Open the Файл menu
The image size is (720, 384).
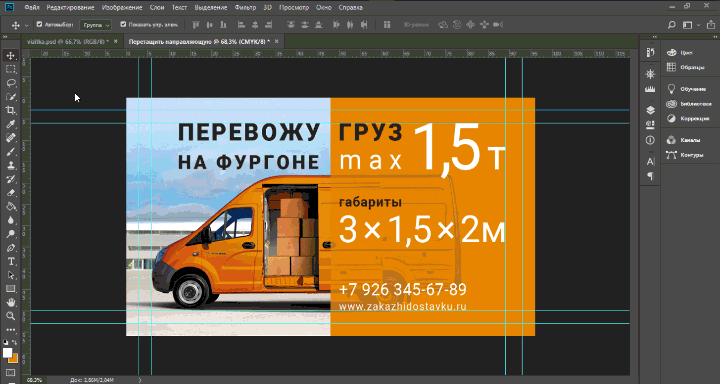click(31, 7)
